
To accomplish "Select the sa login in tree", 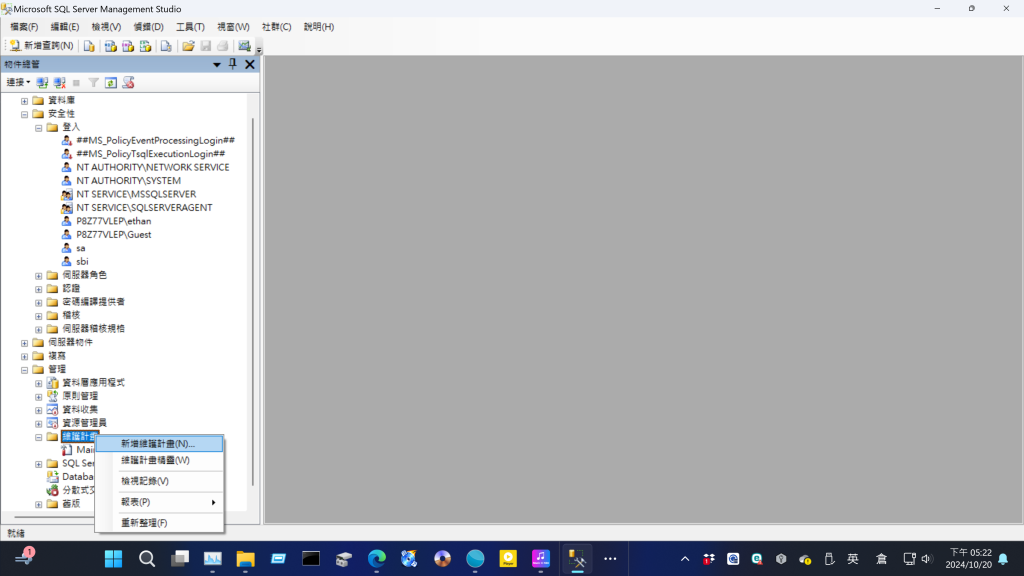I will [x=81, y=248].
